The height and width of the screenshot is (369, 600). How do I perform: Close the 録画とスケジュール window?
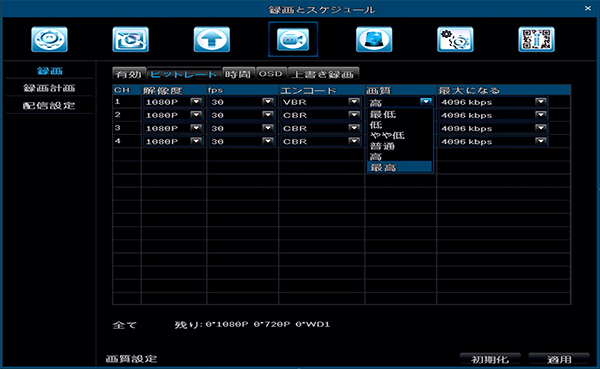tap(588, 8)
